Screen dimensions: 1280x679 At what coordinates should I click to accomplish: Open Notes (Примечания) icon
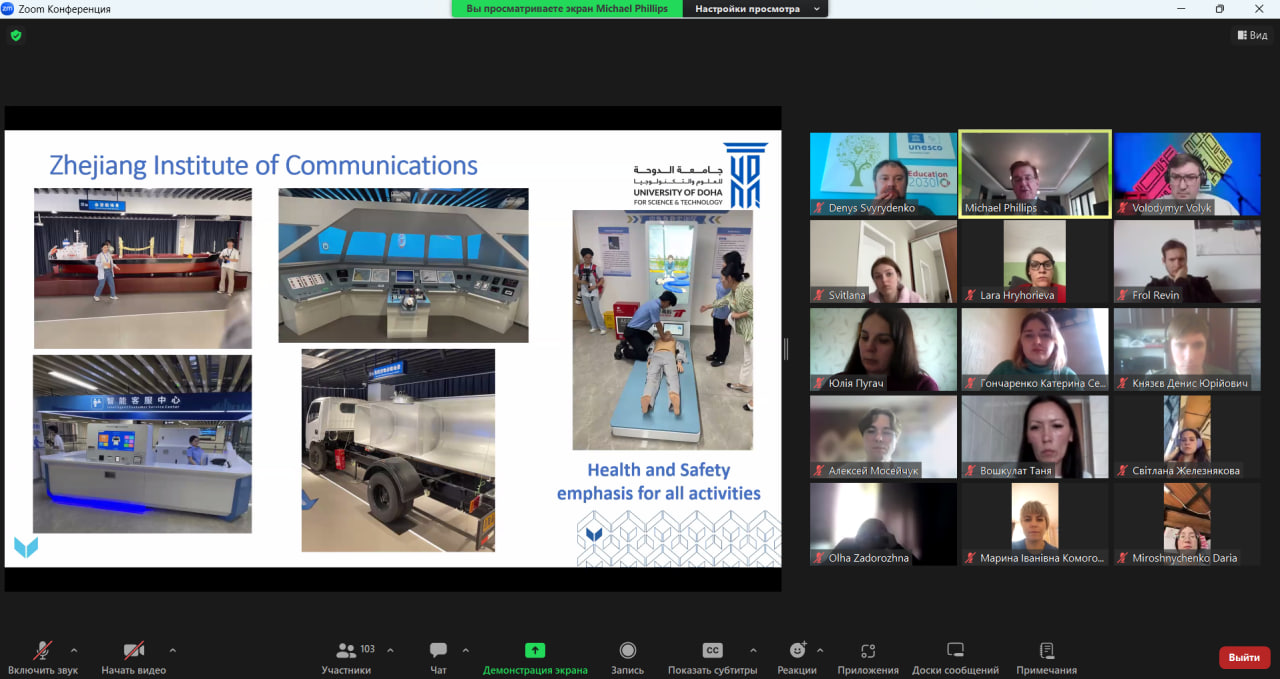pyautogui.click(x=1046, y=651)
